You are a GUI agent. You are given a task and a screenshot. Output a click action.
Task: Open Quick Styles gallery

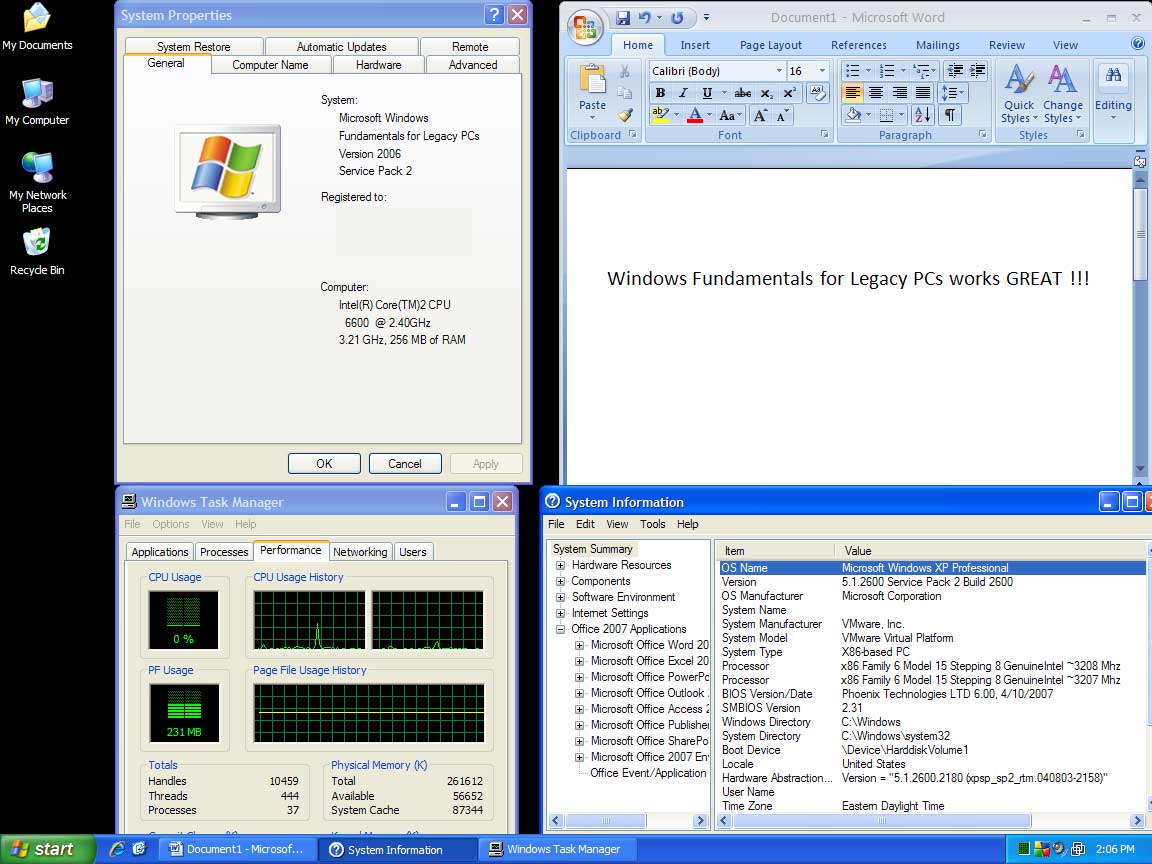pyautogui.click(x=1019, y=94)
